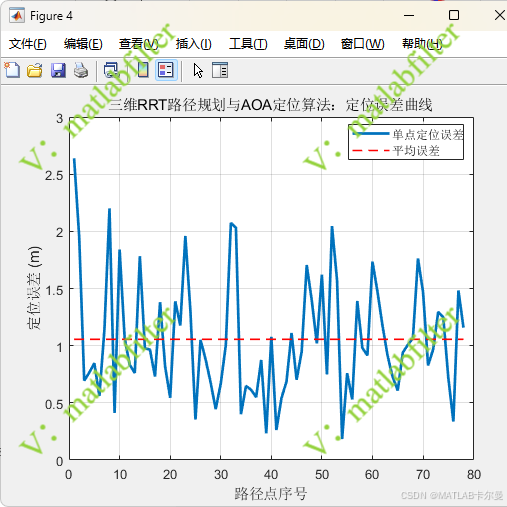The height and width of the screenshot is (507, 507).
Task: Click the MATLAB logo in the title bar
Action: [17, 16]
